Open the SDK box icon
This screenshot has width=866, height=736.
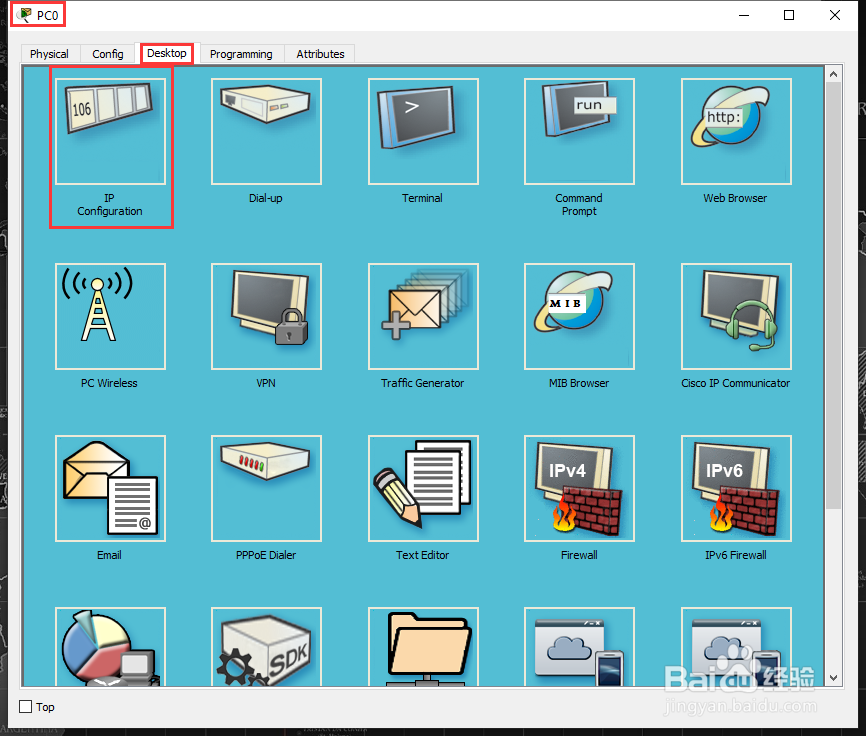point(266,647)
